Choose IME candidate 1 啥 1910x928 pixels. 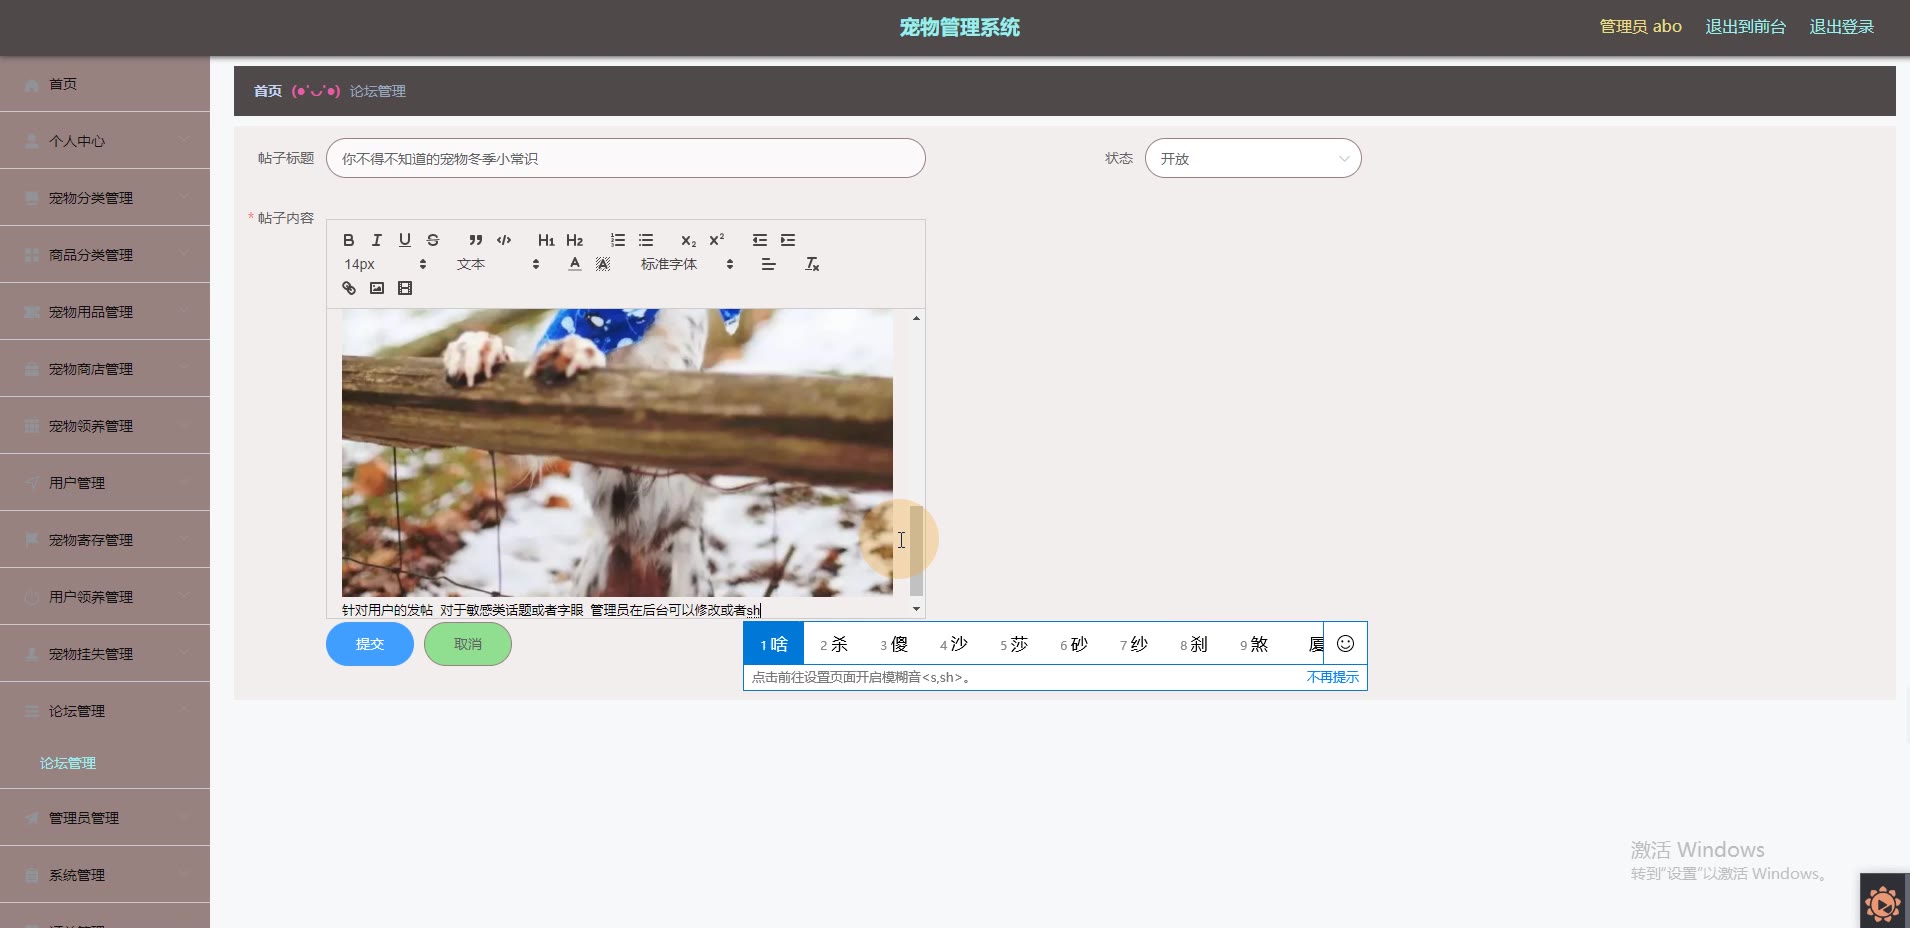click(774, 644)
